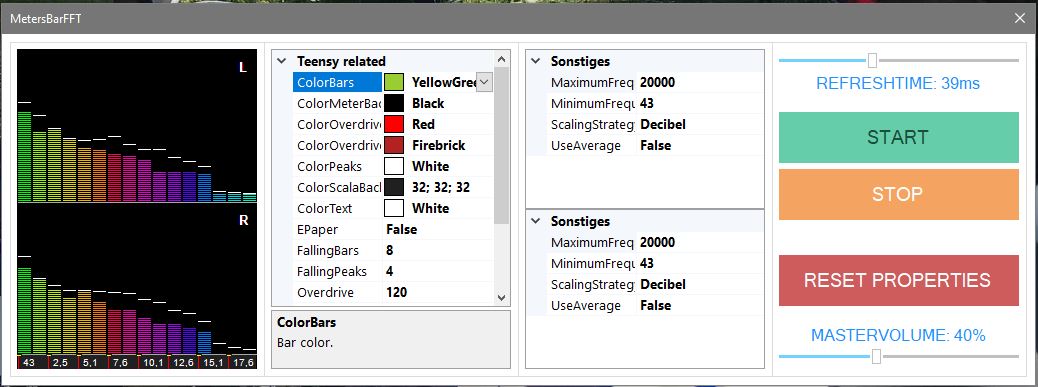The image size is (1038, 387).
Task: Select the ColorBars property row
Action: click(393, 82)
